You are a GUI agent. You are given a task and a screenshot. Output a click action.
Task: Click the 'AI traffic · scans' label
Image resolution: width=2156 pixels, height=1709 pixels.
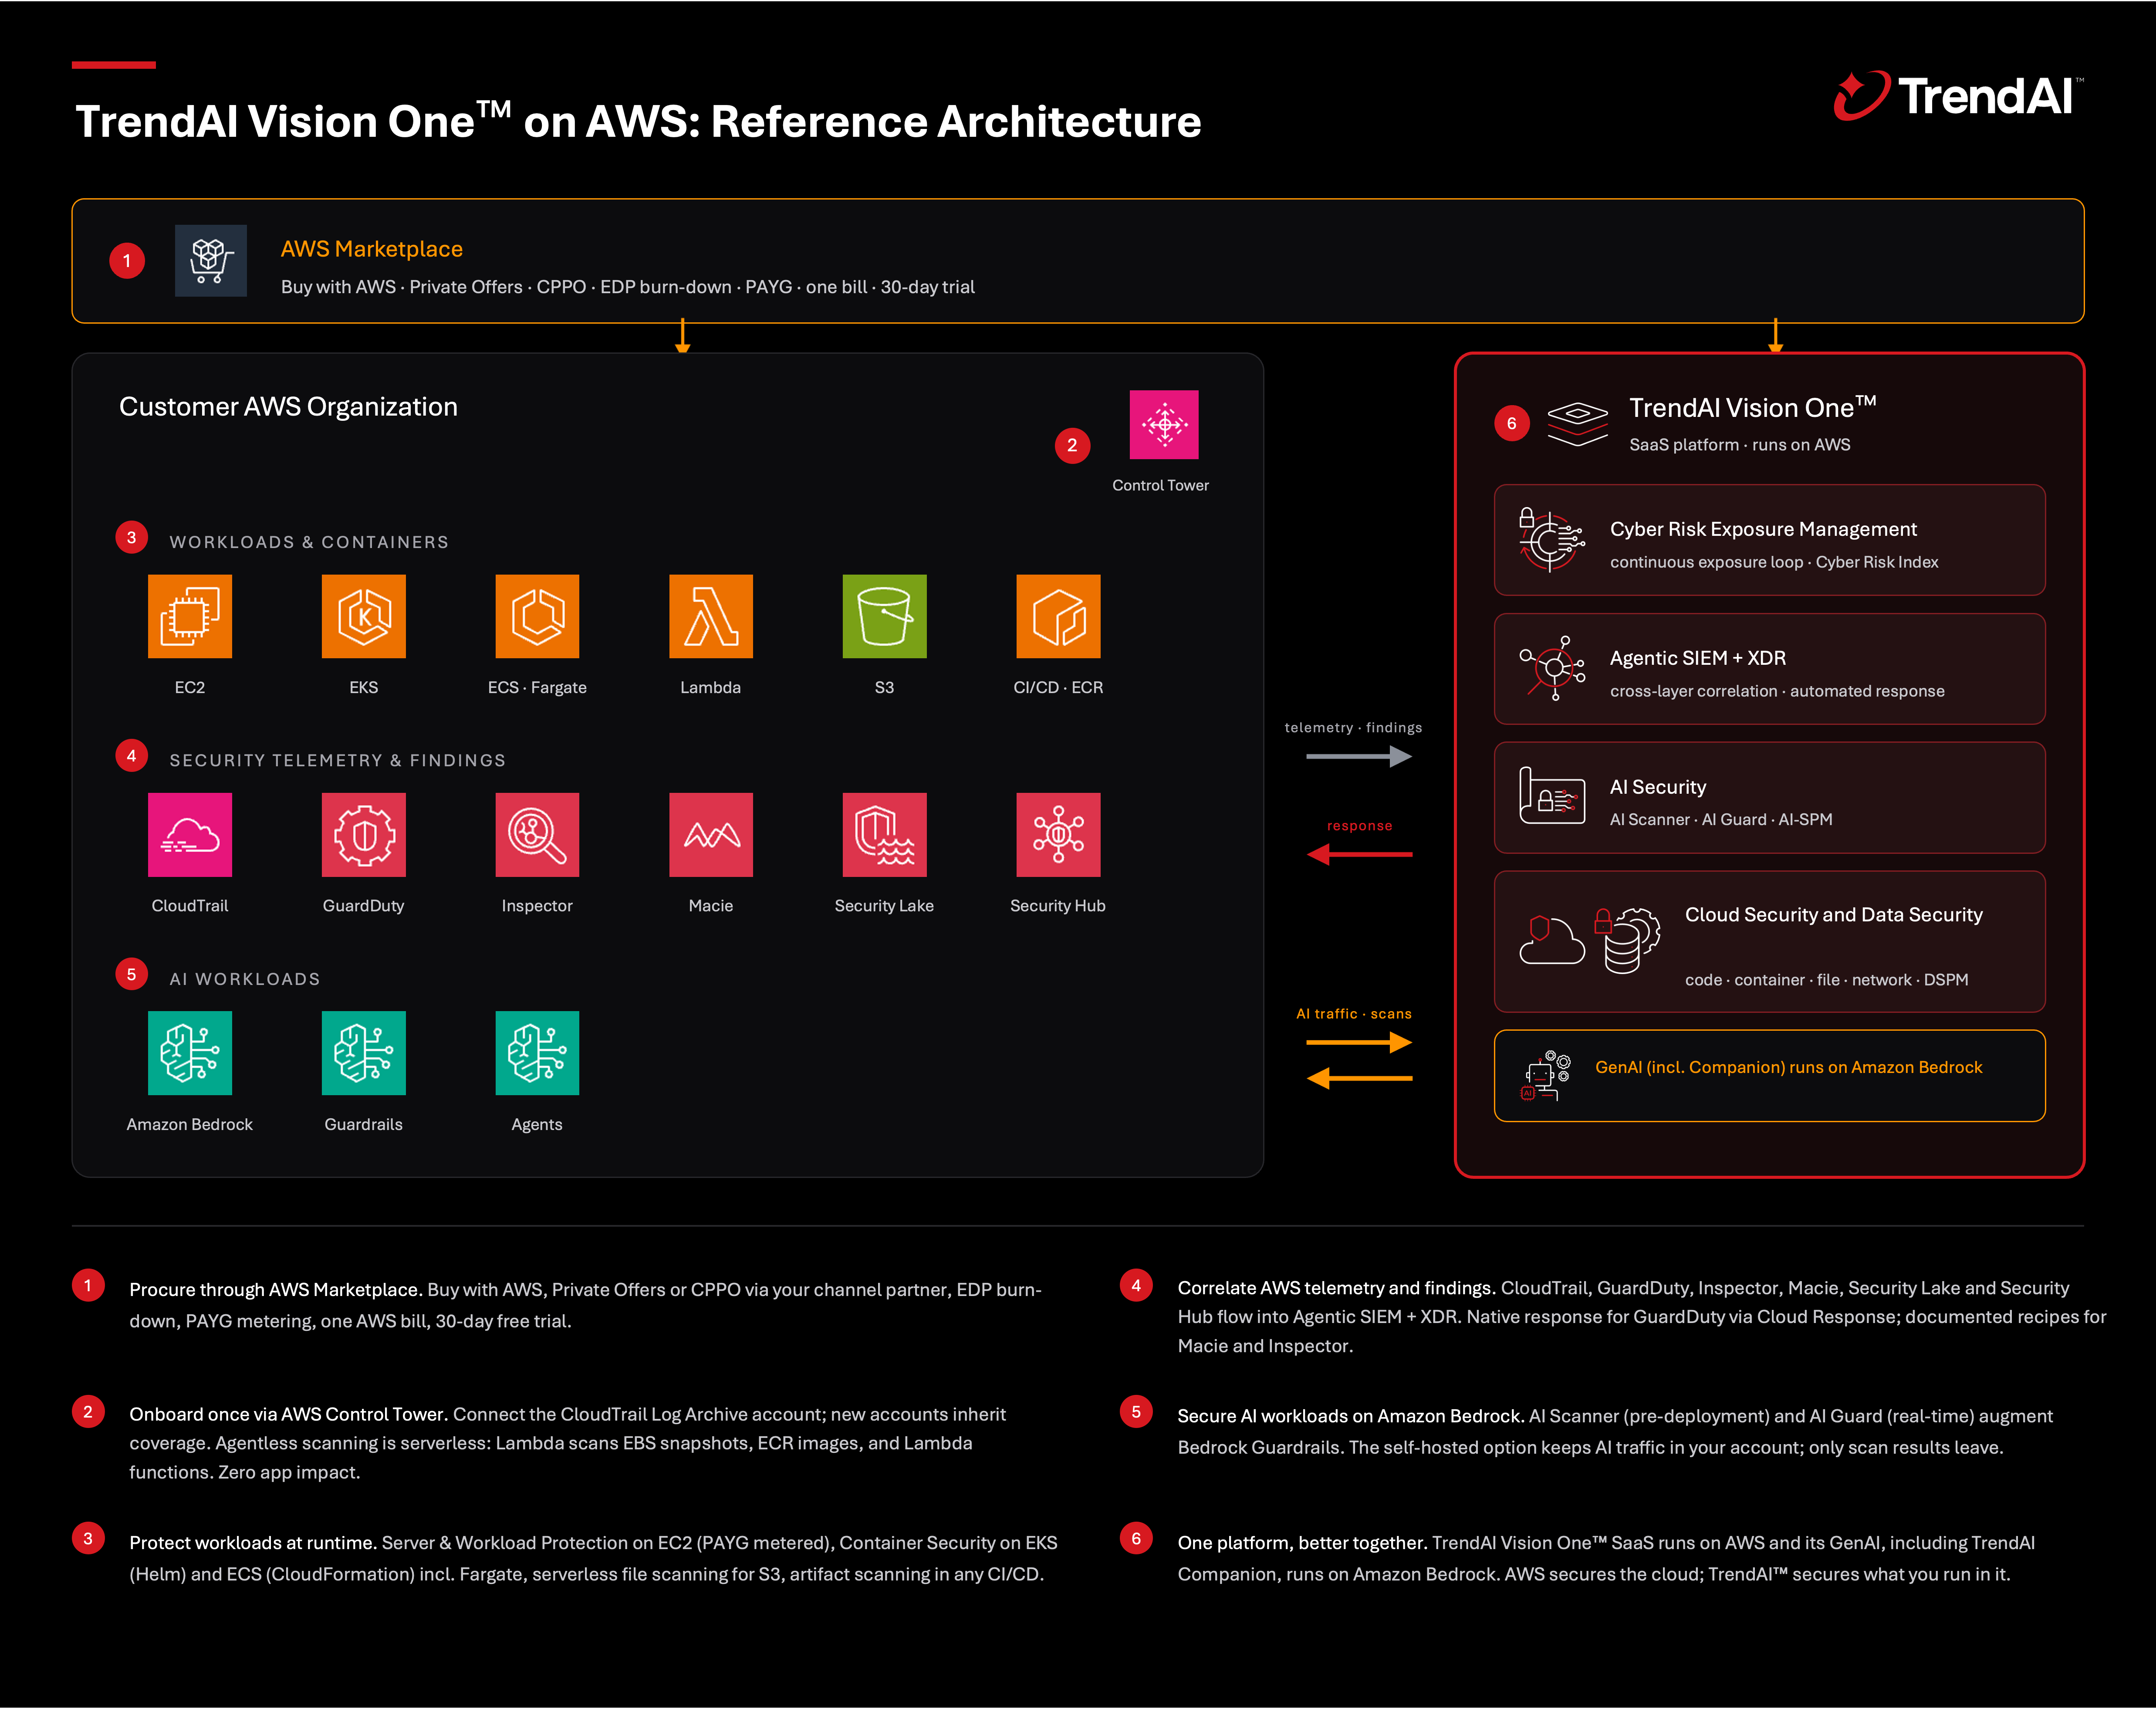(x=1354, y=1014)
